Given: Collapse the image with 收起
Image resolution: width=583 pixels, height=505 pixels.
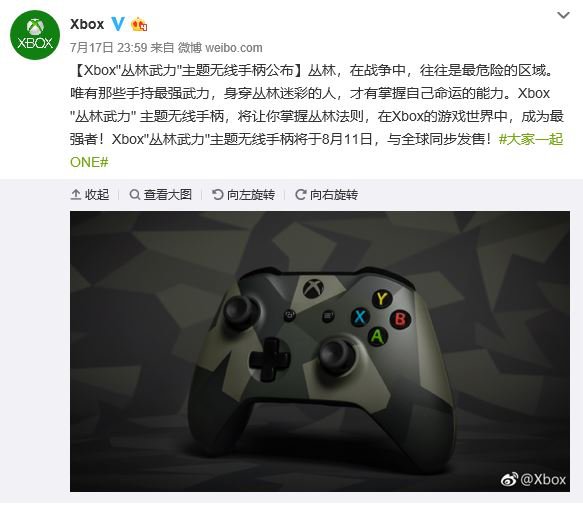Looking at the screenshot, I should [90, 194].
